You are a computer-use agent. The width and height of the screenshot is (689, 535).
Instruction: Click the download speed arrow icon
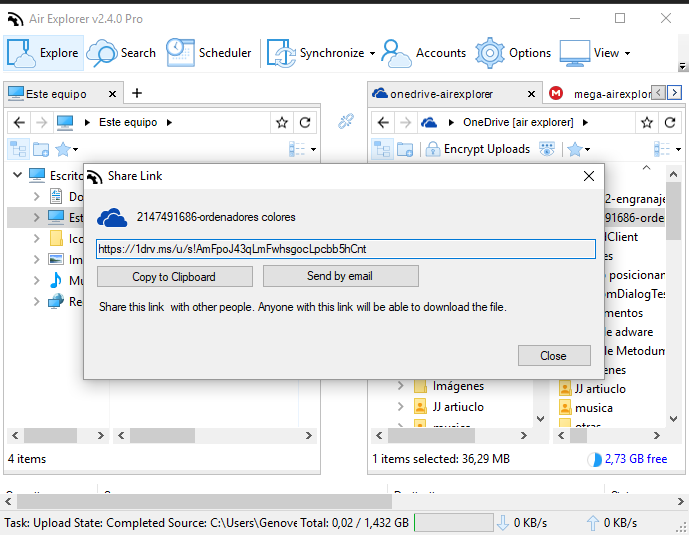point(503,523)
